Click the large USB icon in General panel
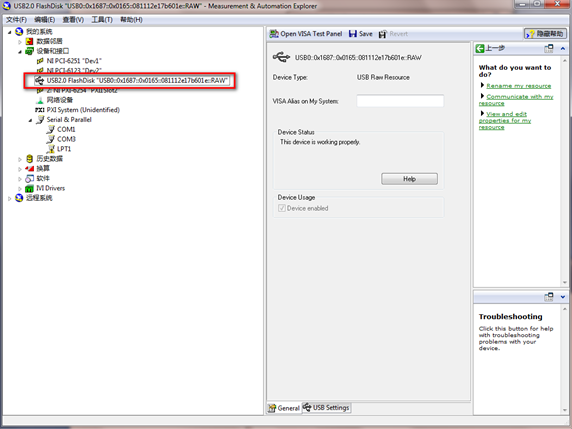 (x=281, y=57)
